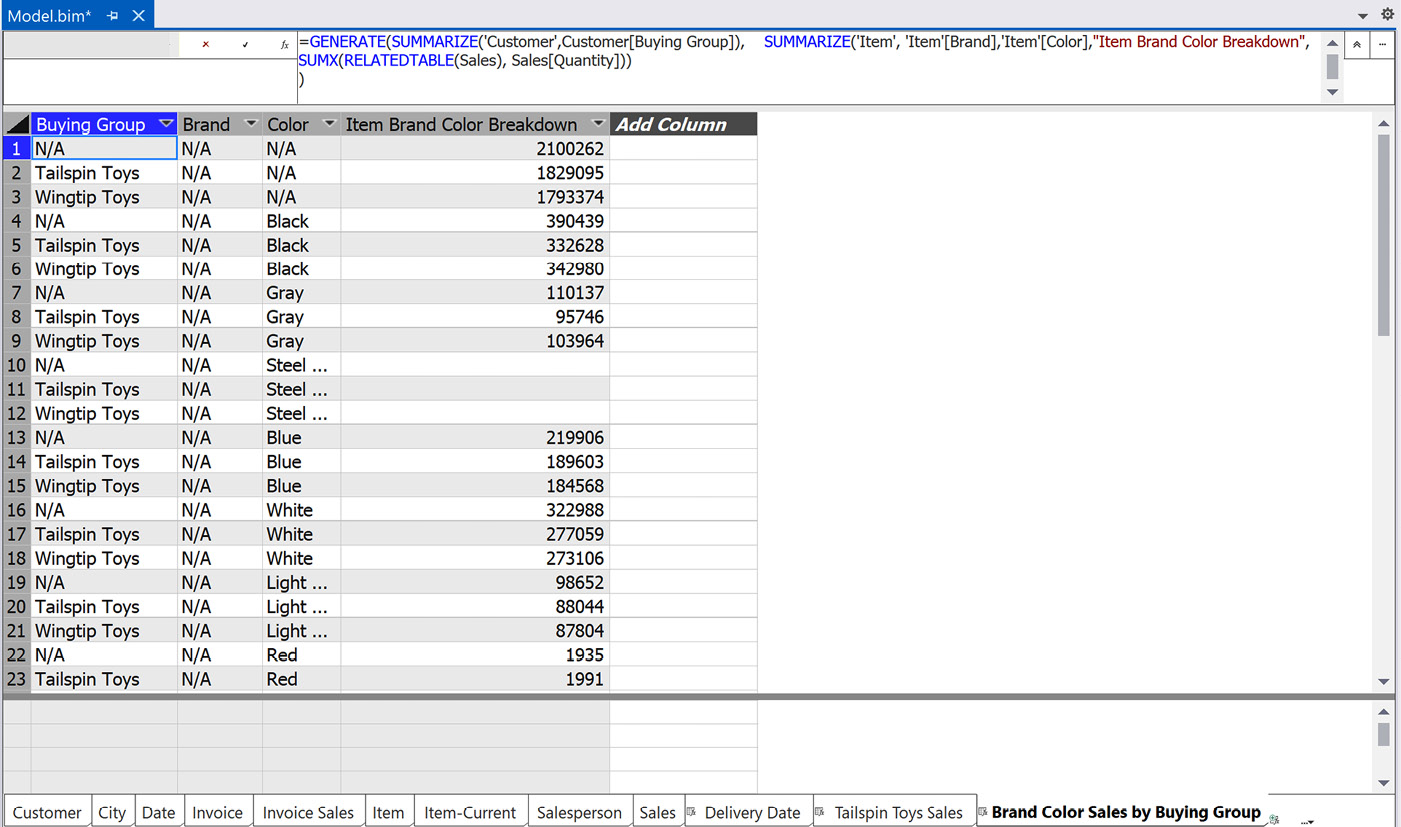Switch to the Date table tab
1401x827 pixels.
[158, 812]
